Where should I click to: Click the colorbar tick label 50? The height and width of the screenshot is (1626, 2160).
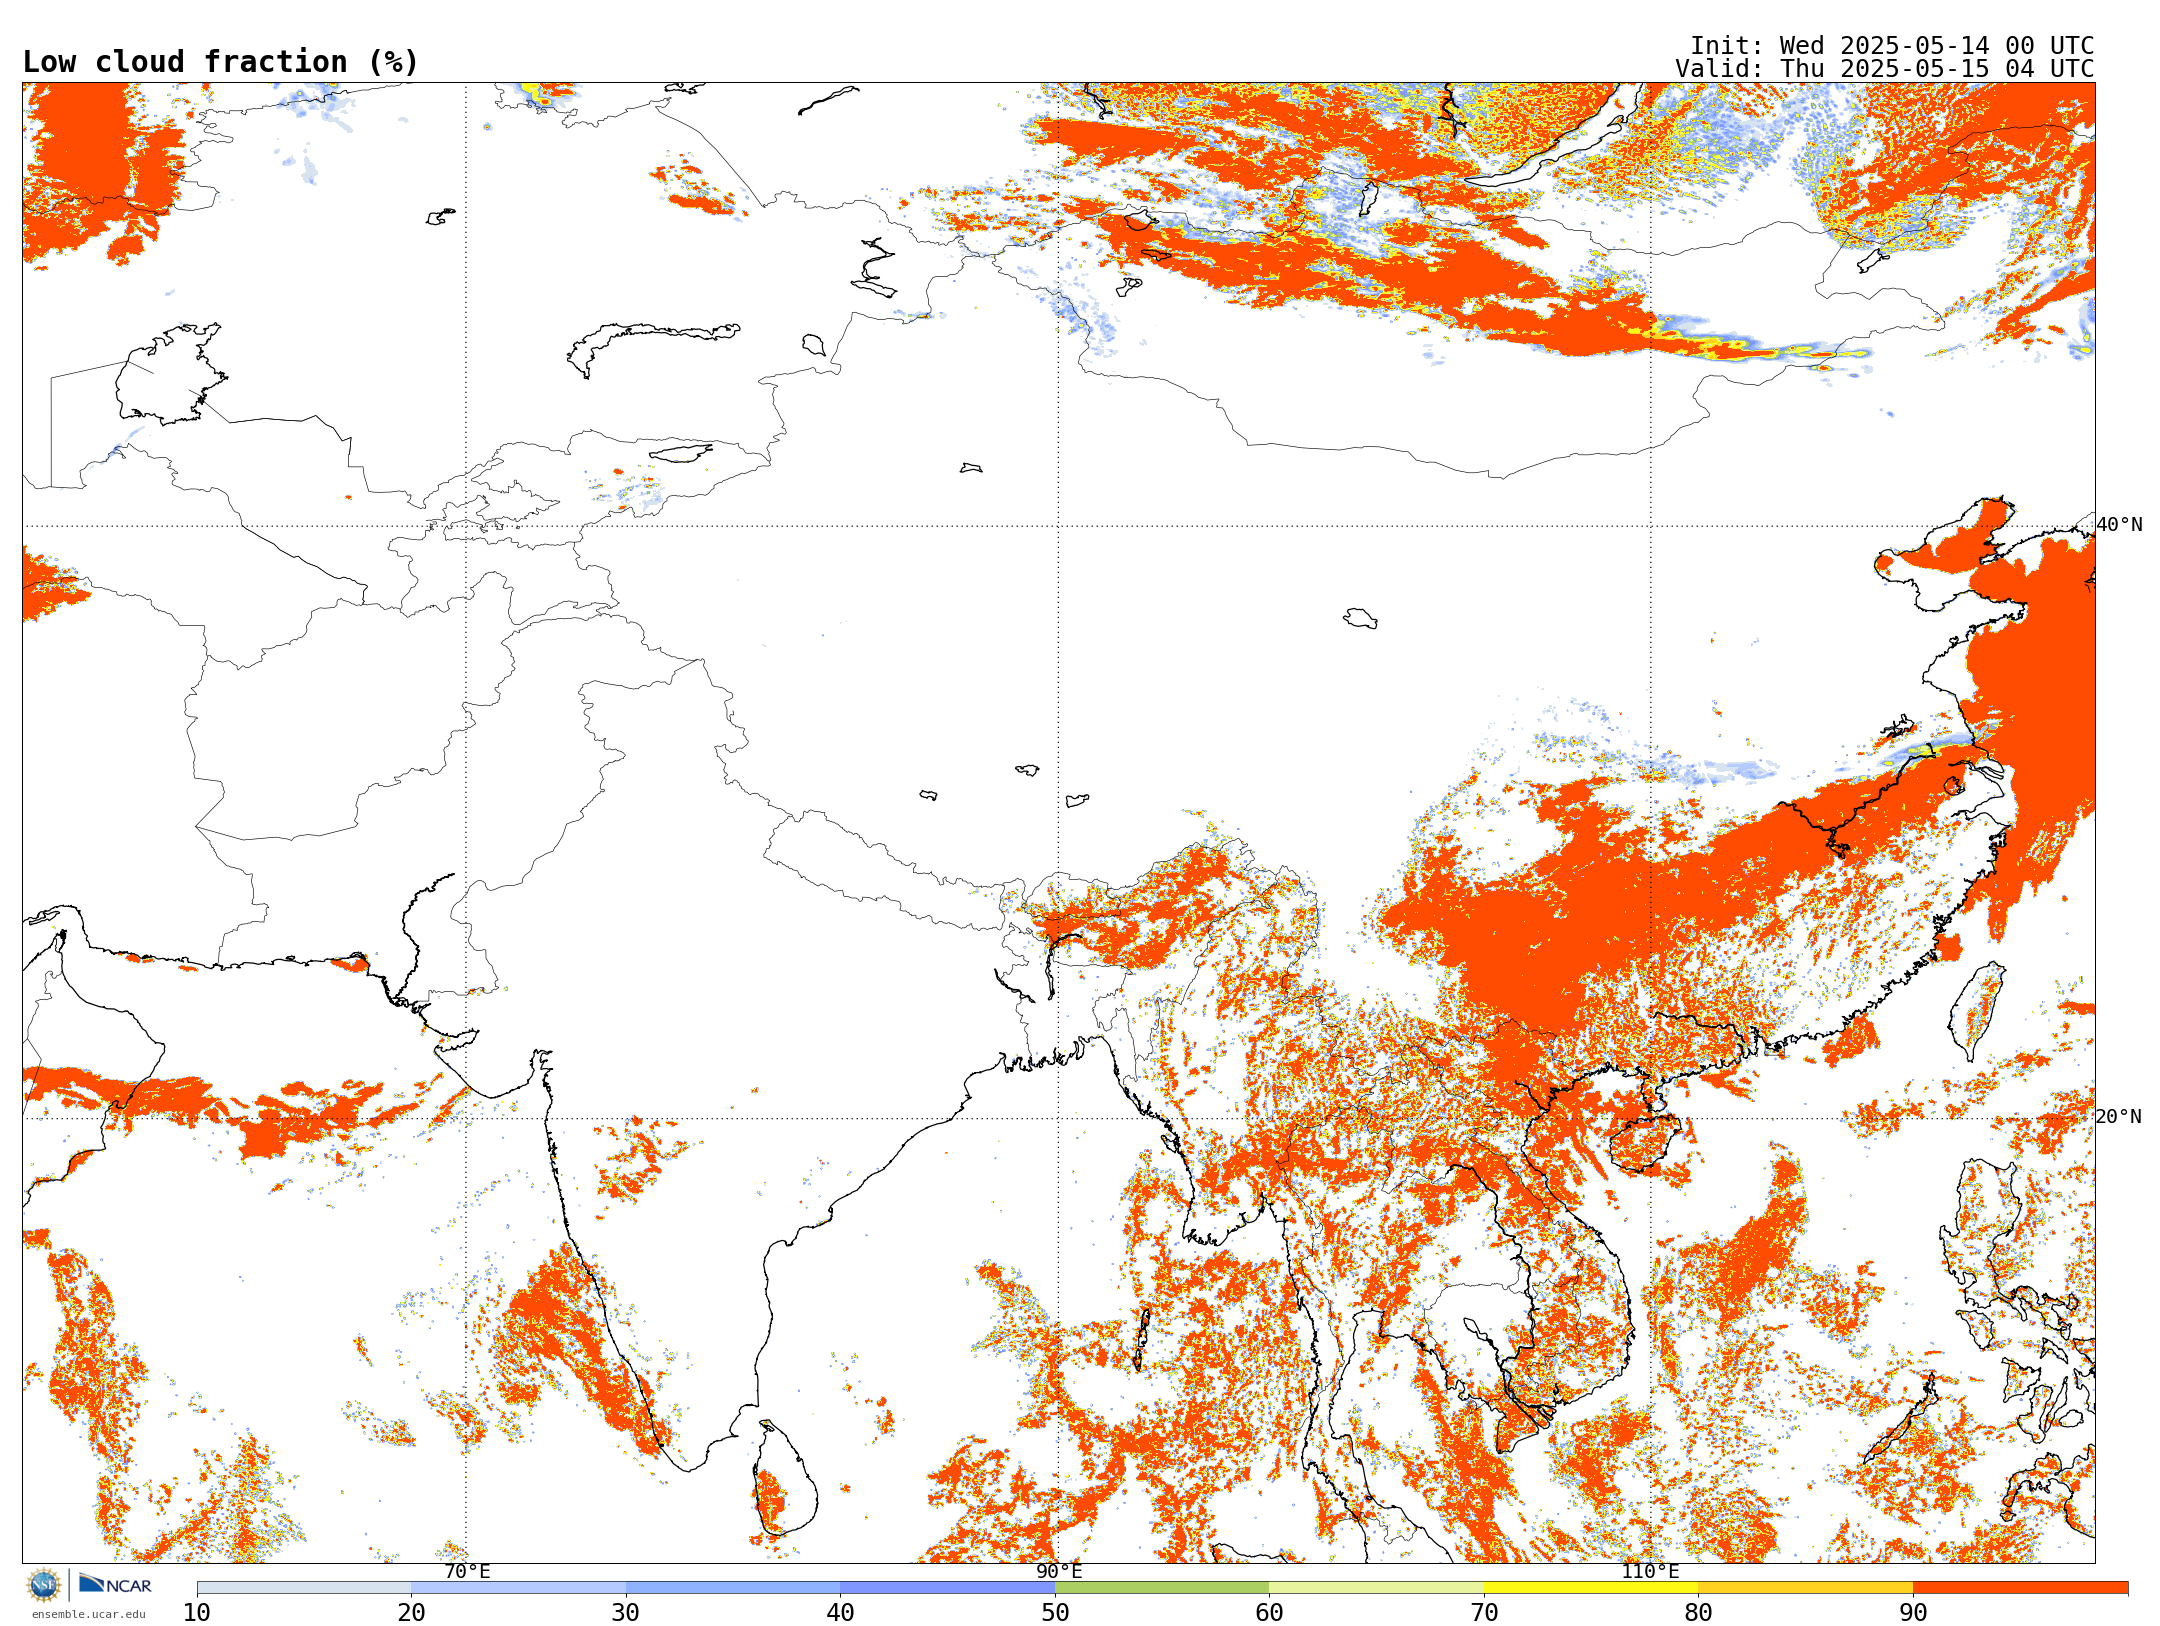1055,1612
